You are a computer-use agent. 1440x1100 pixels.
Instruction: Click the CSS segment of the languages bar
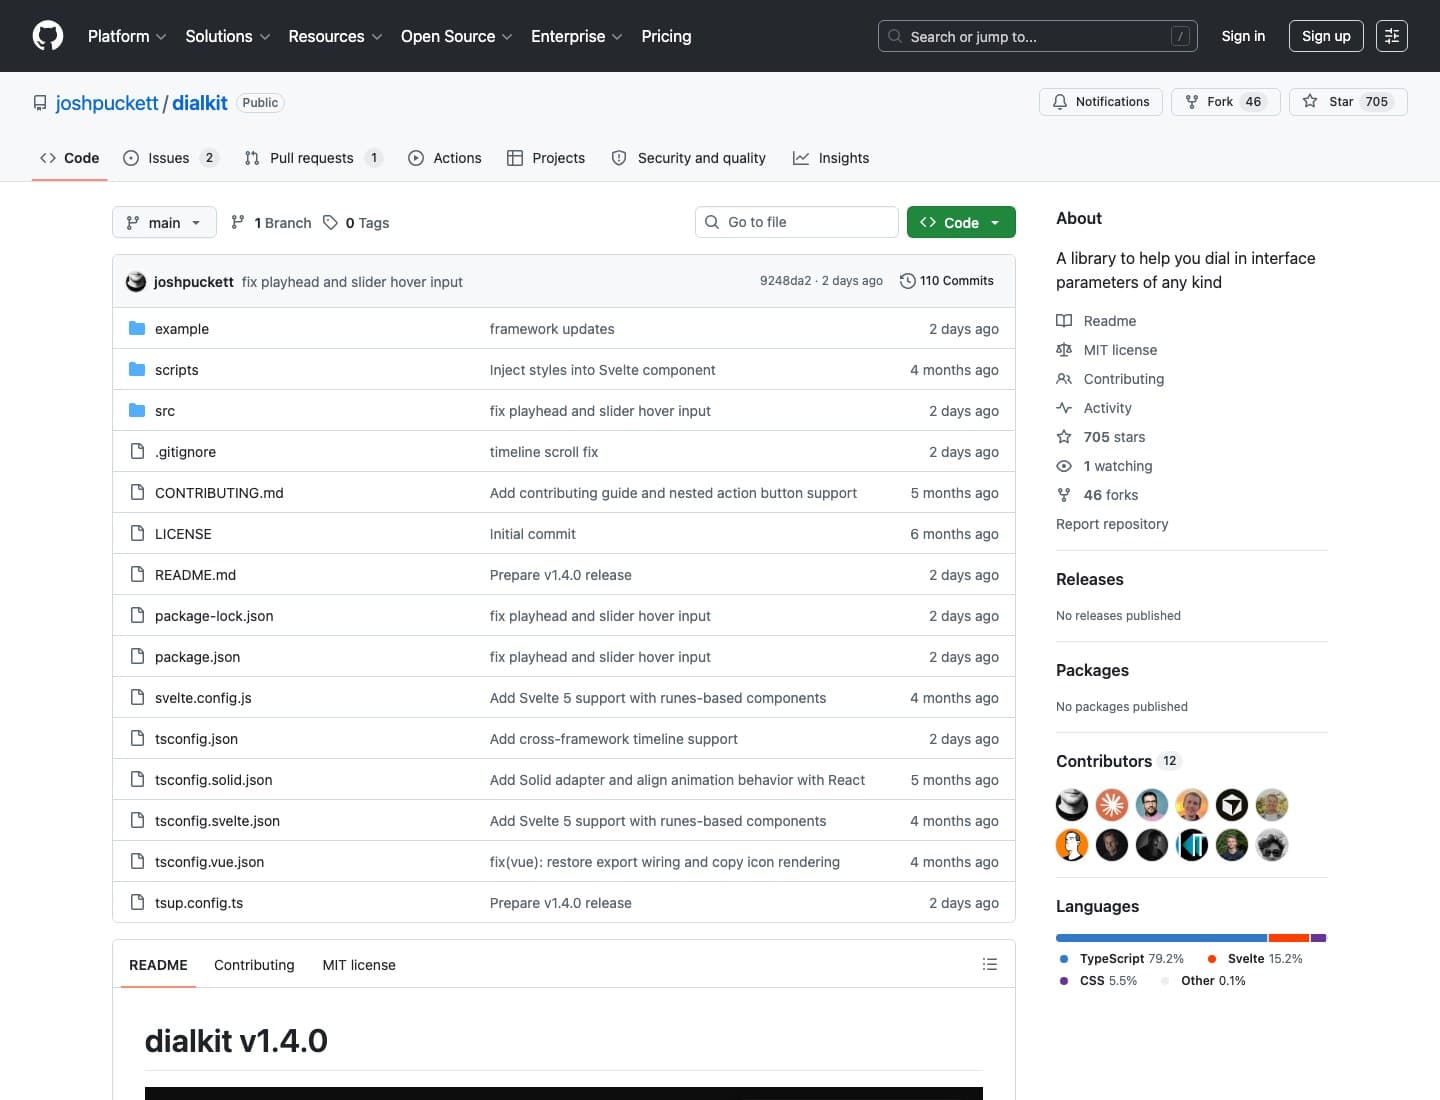click(x=1318, y=938)
